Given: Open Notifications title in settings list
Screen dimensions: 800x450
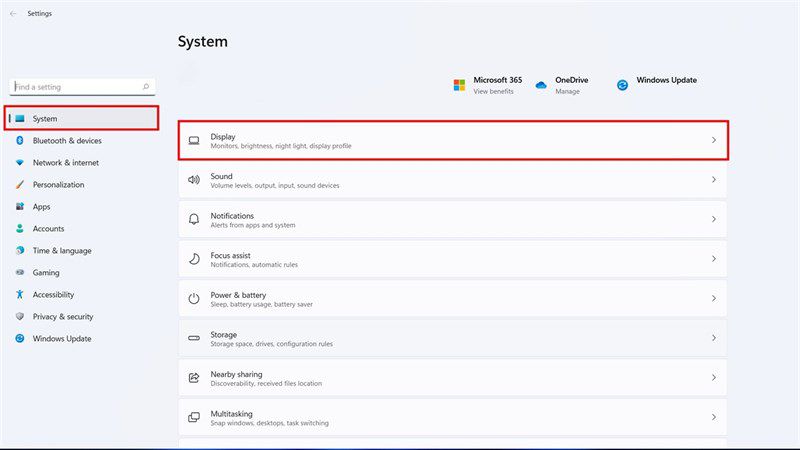Looking at the screenshot, I should pyautogui.click(x=232, y=216).
